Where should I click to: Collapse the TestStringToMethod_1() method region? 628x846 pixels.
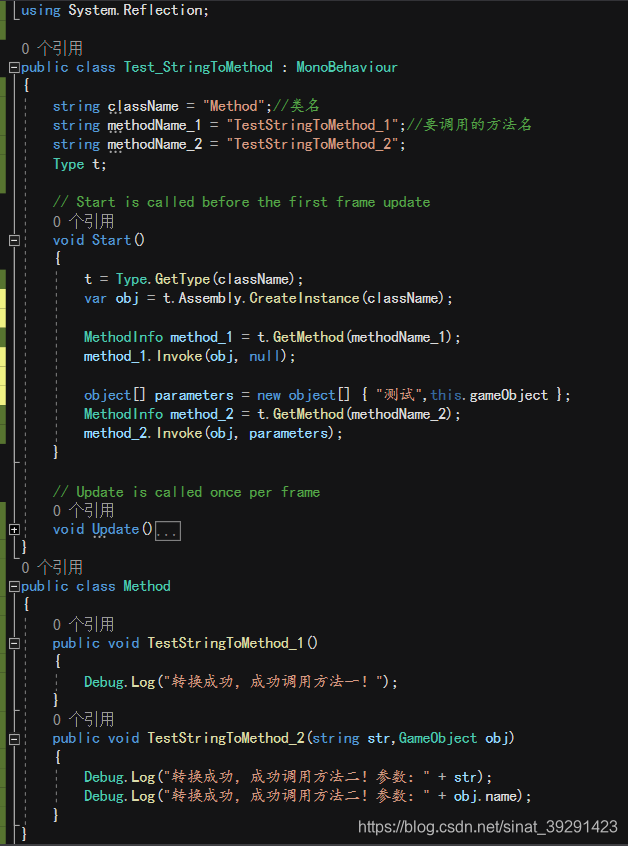pos(14,643)
